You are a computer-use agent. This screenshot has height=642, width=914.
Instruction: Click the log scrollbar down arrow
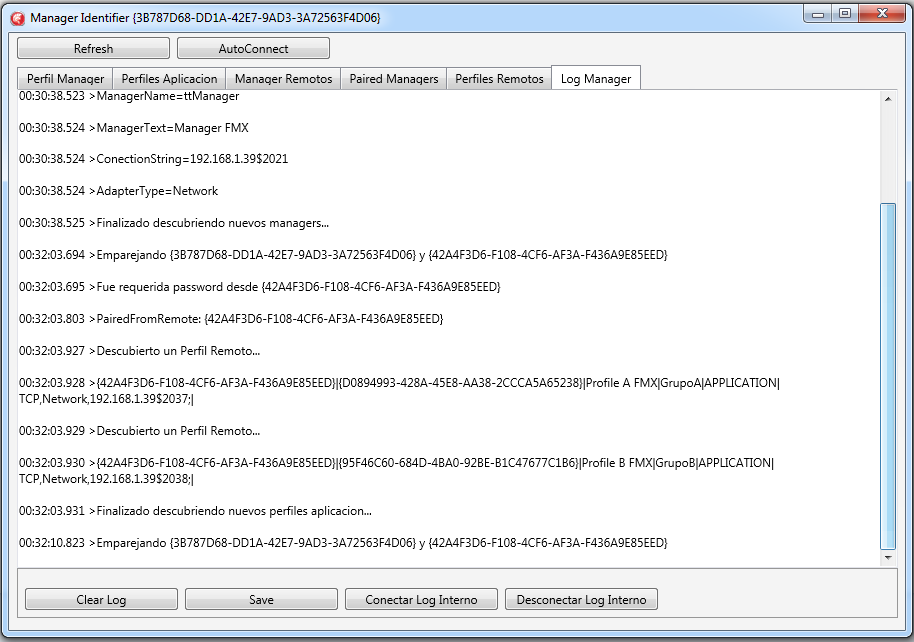[x=887, y=558]
